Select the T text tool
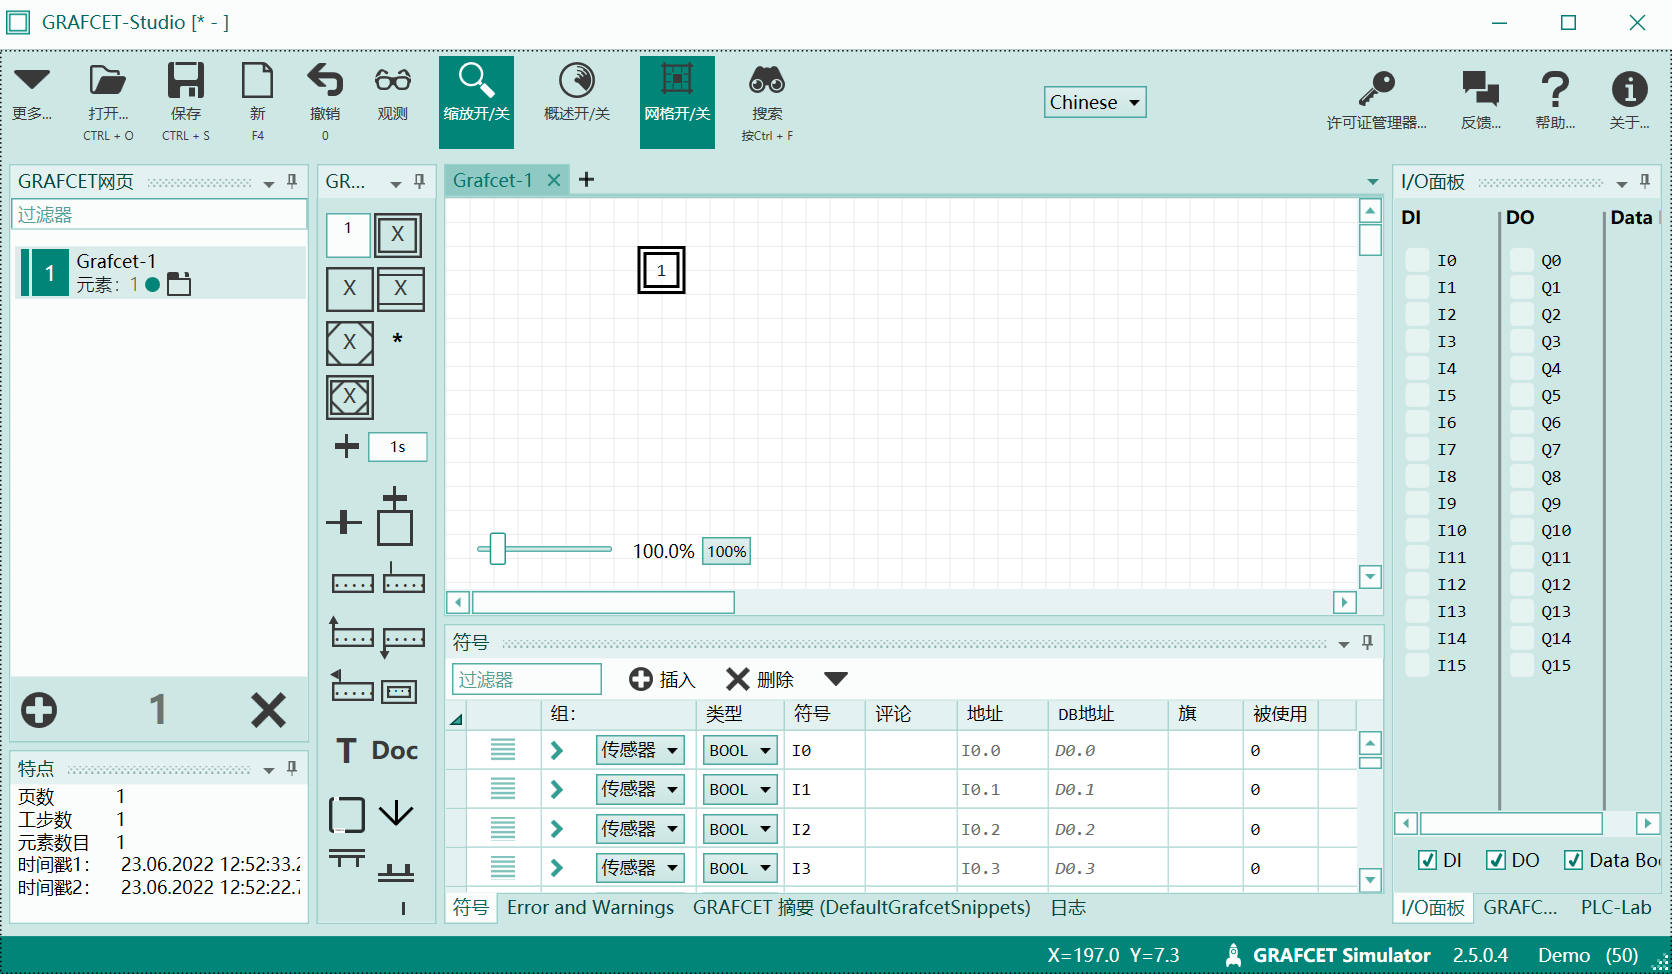 click(x=346, y=750)
